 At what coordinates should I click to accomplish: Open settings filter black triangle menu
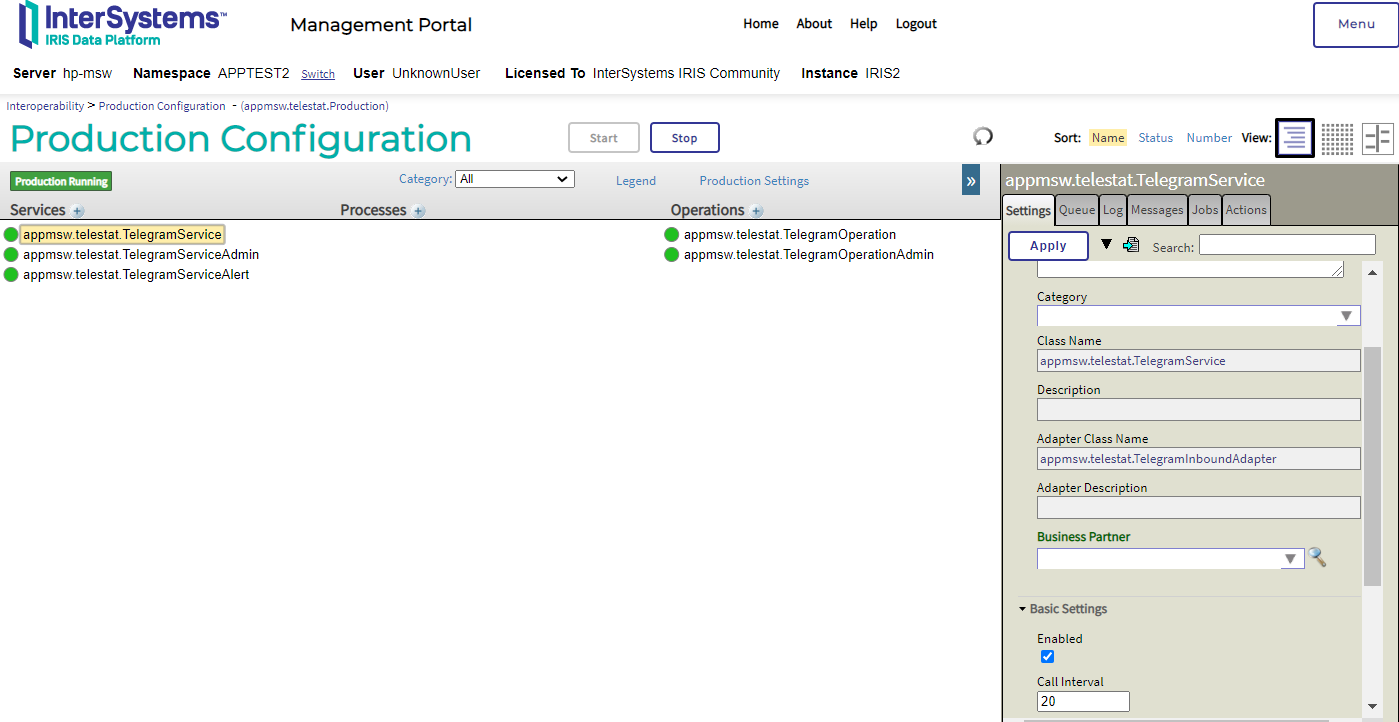coord(1106,244)
